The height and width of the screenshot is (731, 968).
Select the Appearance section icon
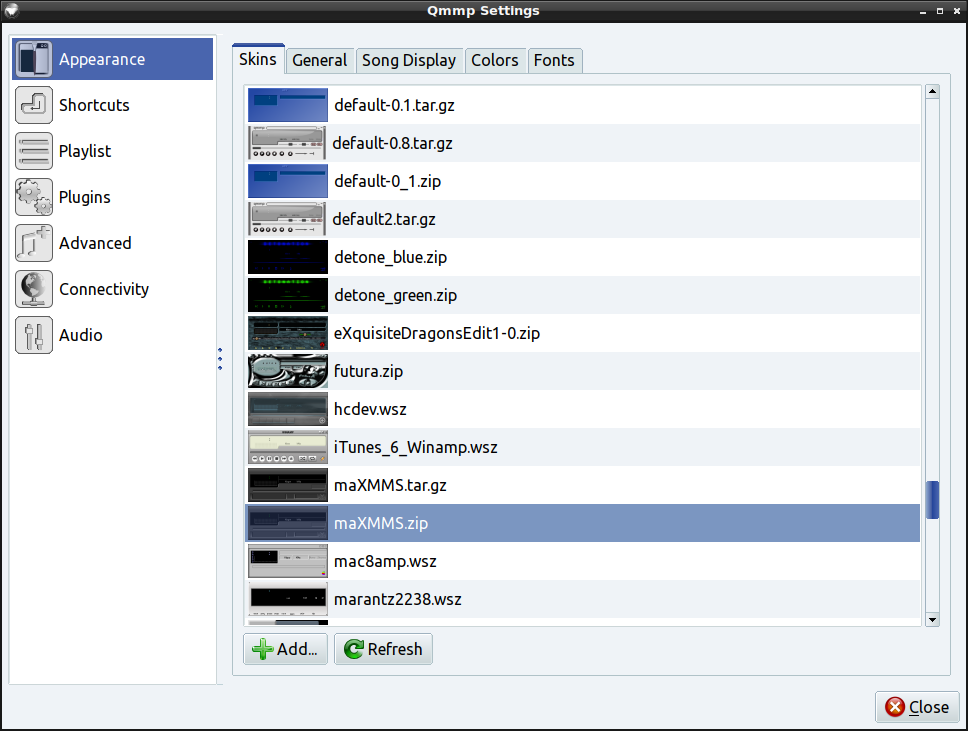tap(34, 59)
